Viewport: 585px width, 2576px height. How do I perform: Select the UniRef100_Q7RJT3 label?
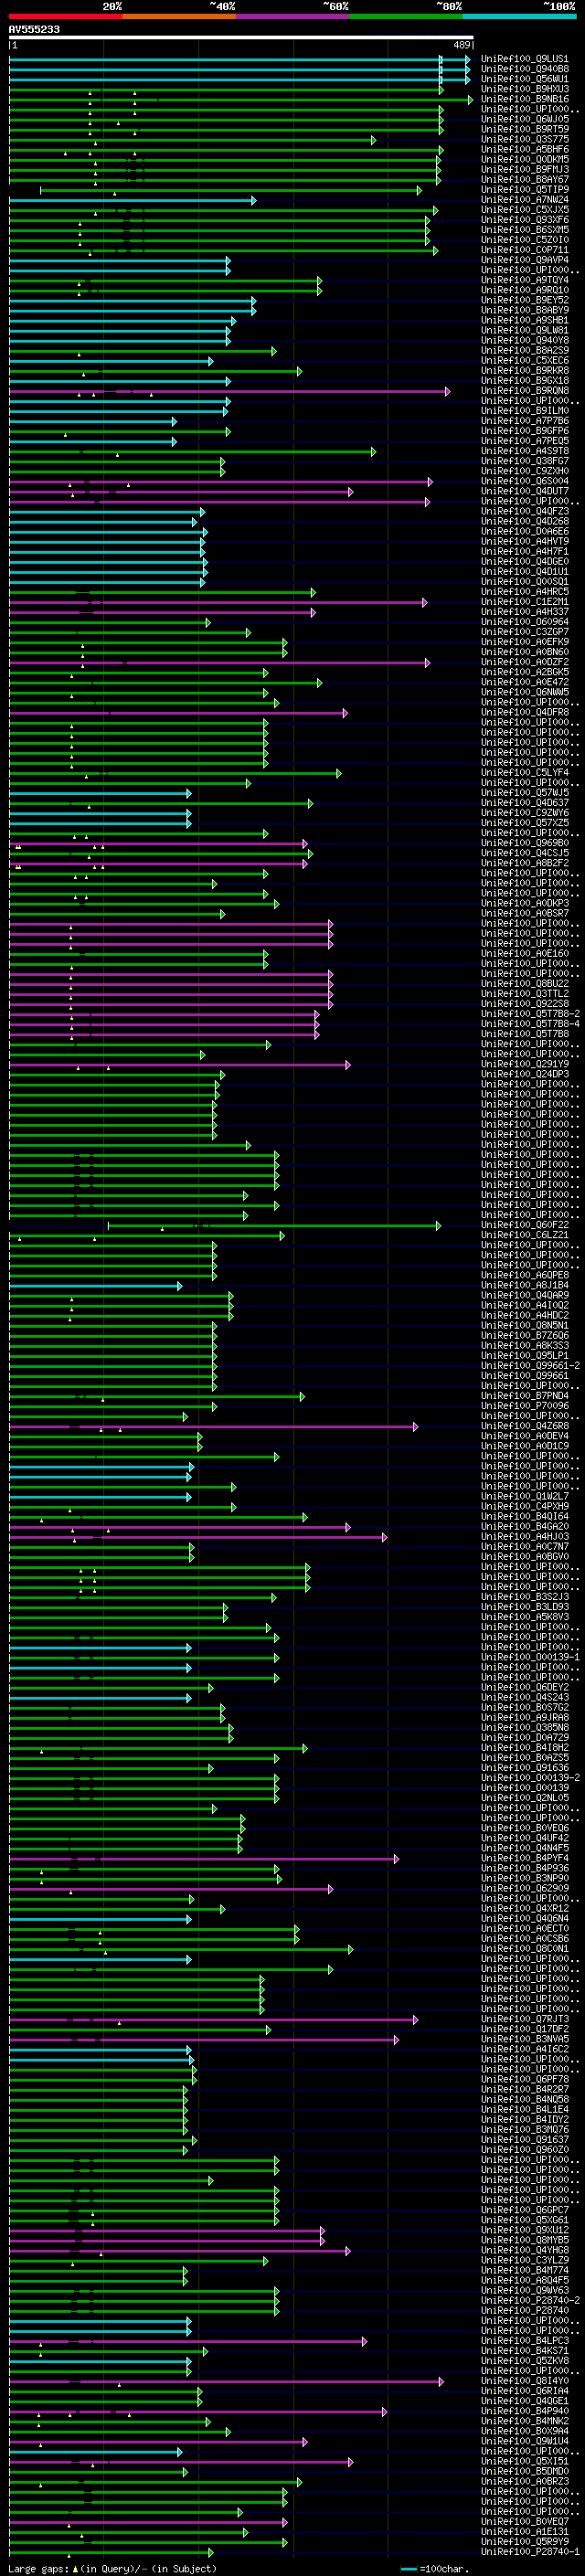pyautogui.click(x=525, y=2020)
